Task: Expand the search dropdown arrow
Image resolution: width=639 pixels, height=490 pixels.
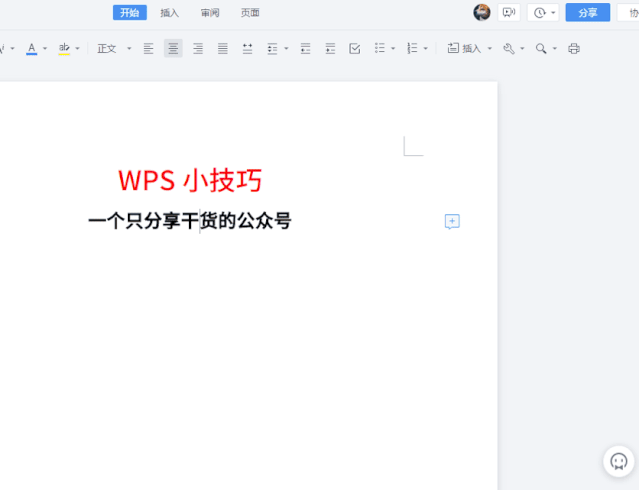Action: pos(555,49)
